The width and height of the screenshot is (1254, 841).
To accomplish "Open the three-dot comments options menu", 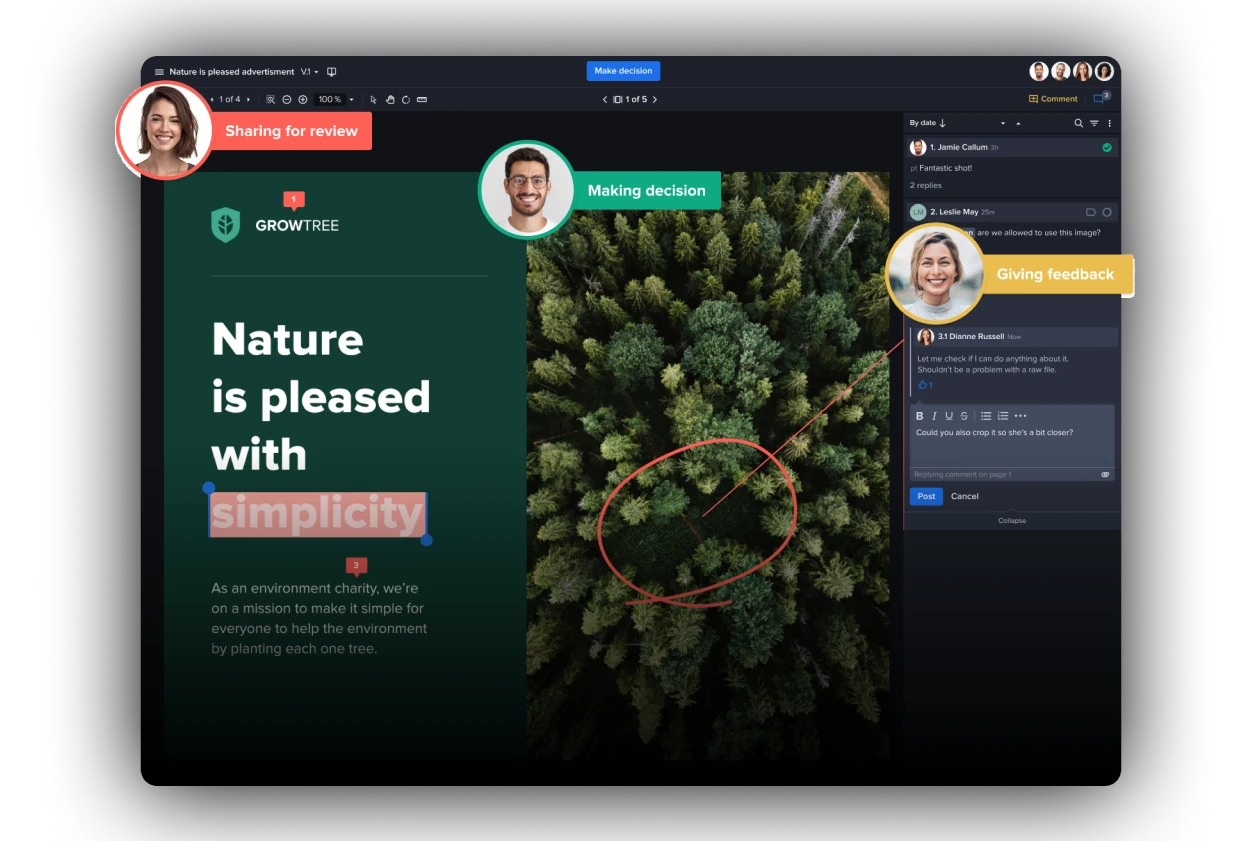I will pyautogui.click(x=1109, y=123).
